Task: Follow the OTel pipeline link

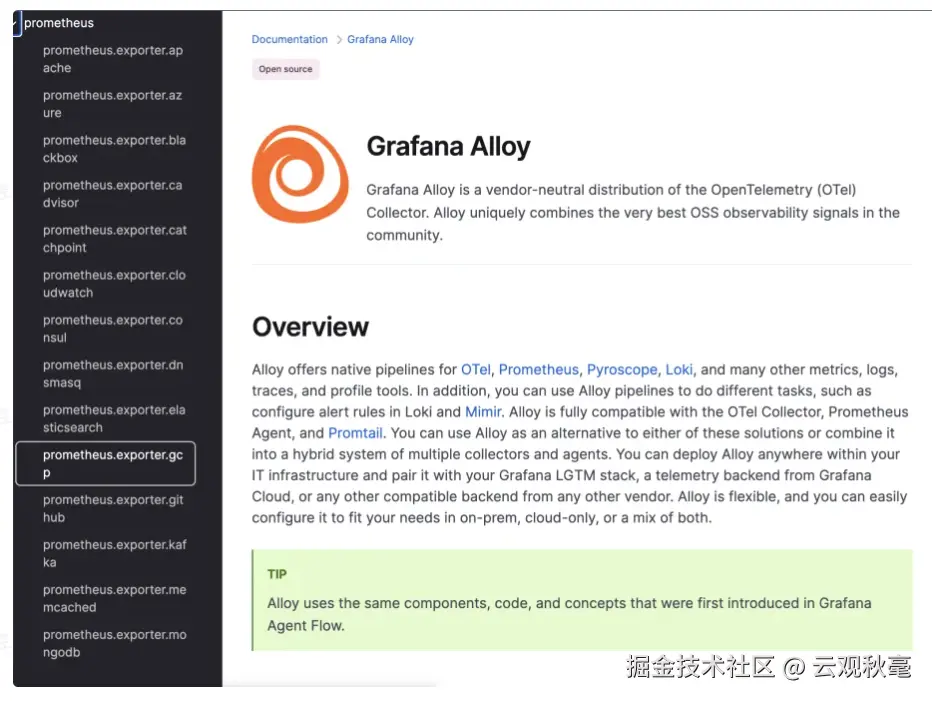Action: [x=476, y=370]
